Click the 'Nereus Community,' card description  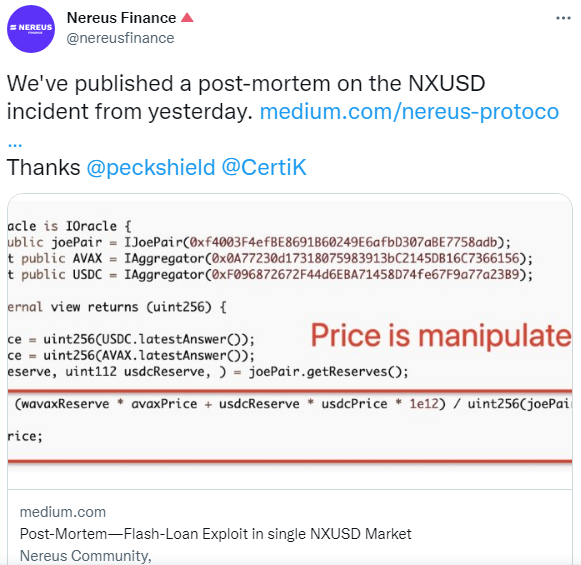coord(86,556)
